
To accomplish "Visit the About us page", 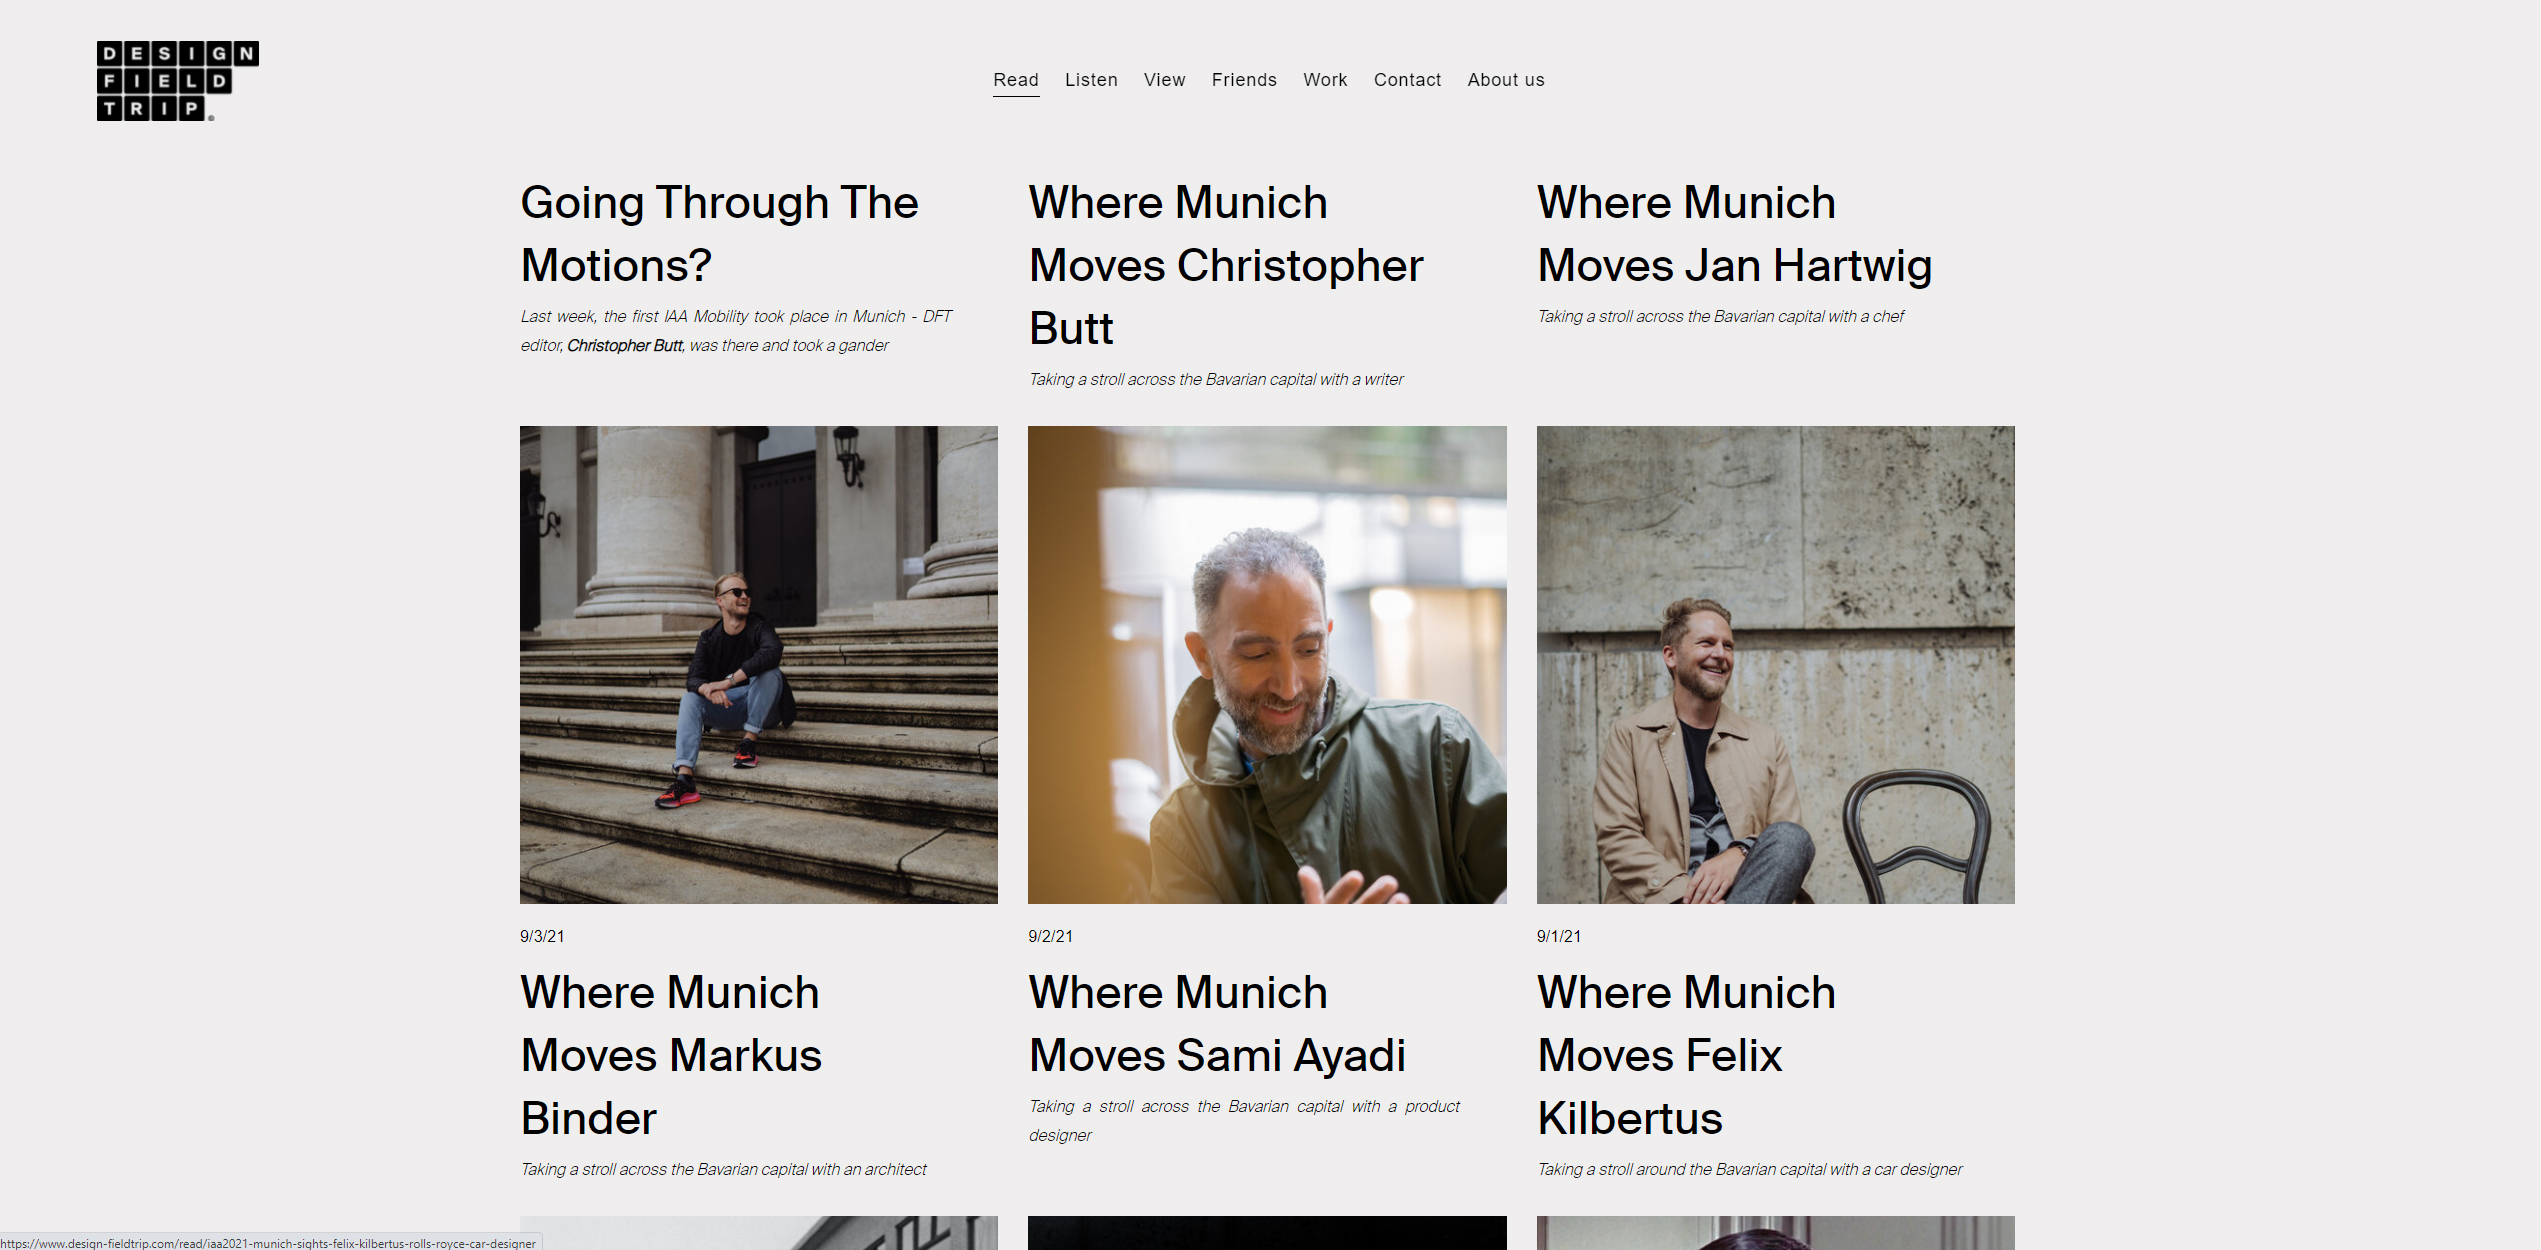I will click(x=1505, y=80).
